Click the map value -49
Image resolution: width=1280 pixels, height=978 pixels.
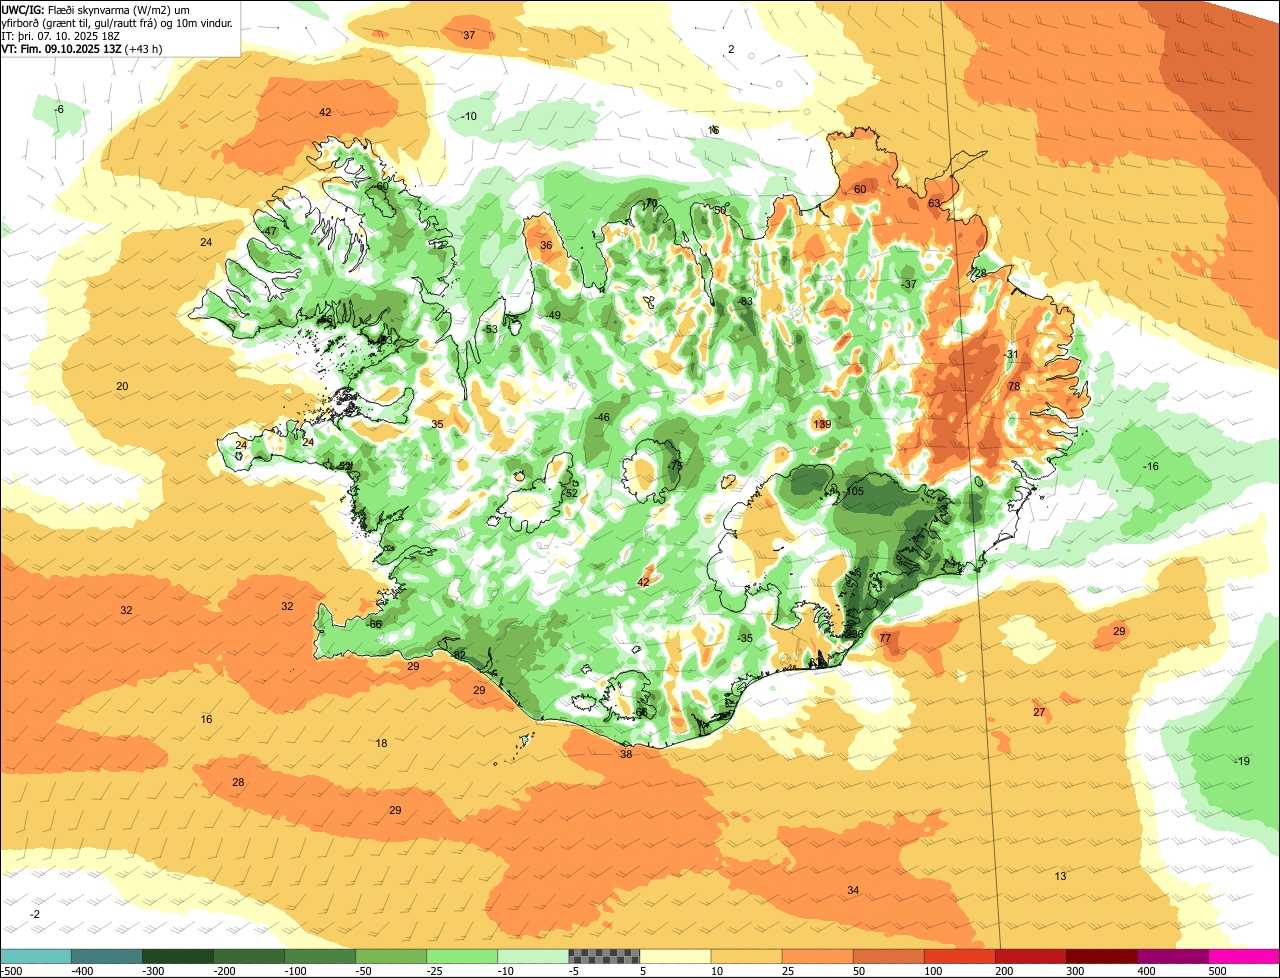click(x=553, y=316)
